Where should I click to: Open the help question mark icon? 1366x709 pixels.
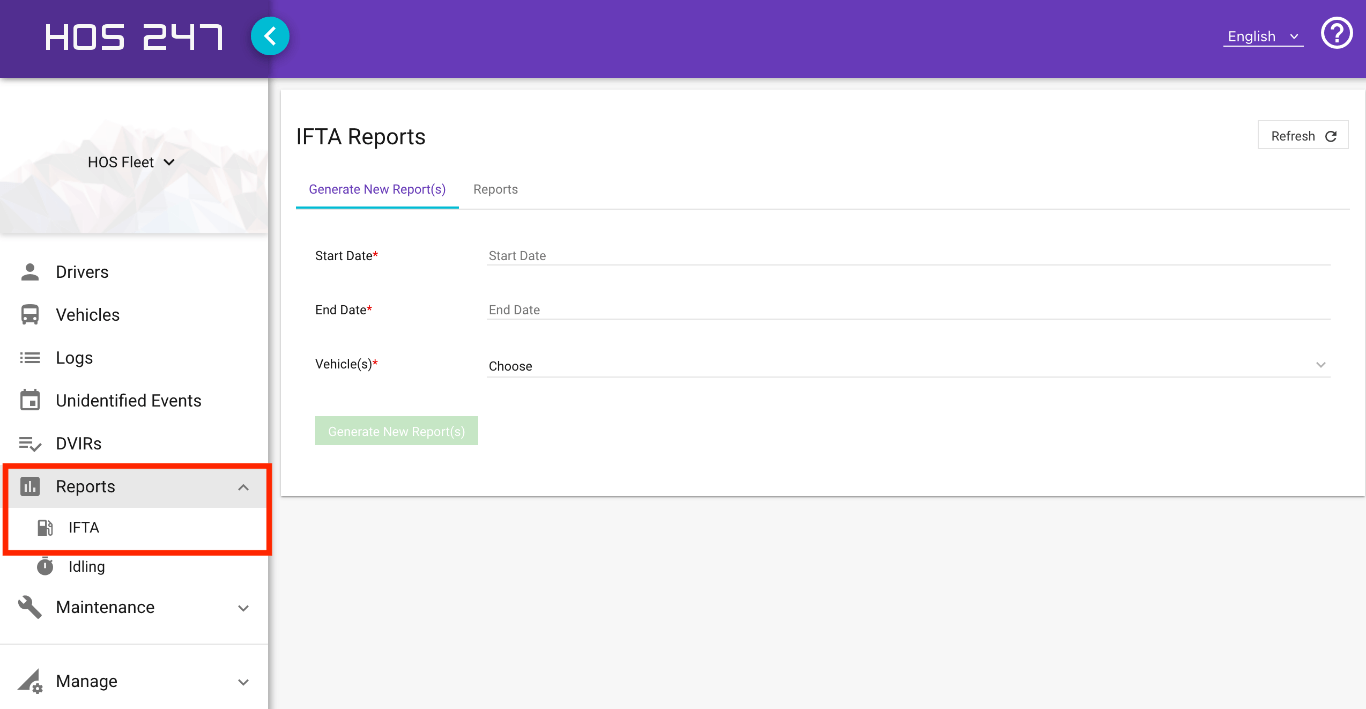point(1337,34)
